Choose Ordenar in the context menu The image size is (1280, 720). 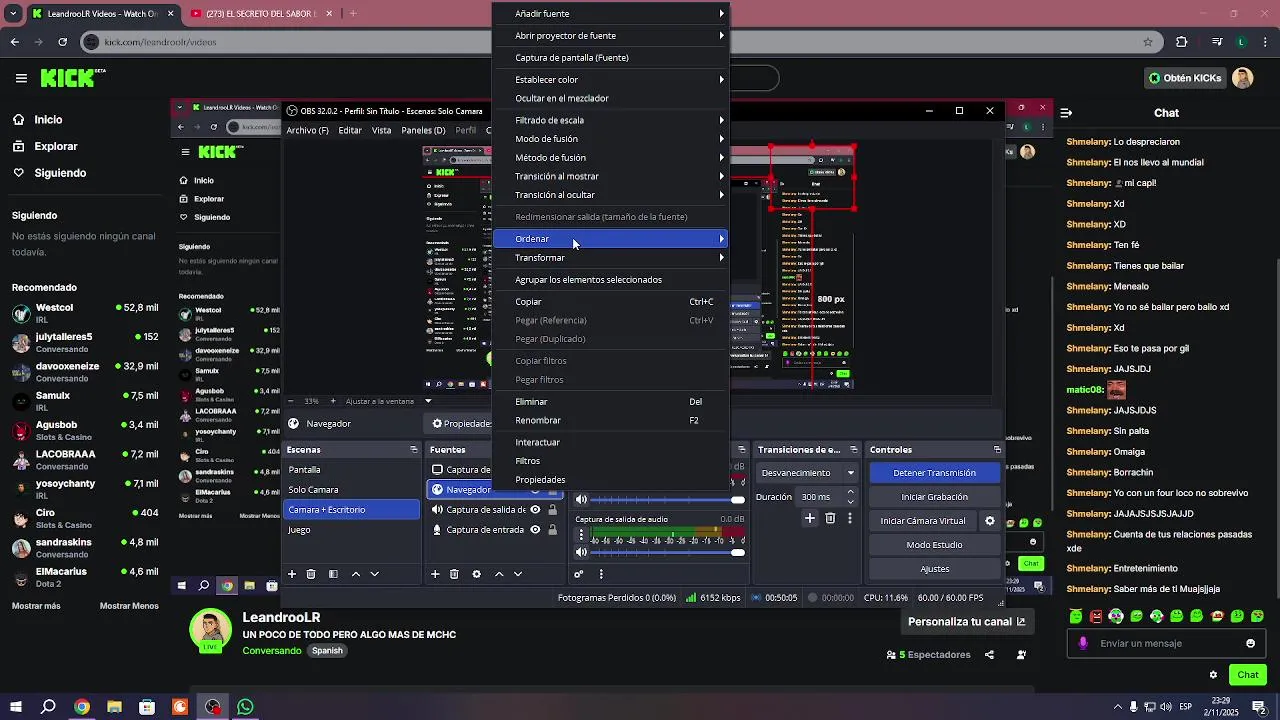(x=611, y=239)
